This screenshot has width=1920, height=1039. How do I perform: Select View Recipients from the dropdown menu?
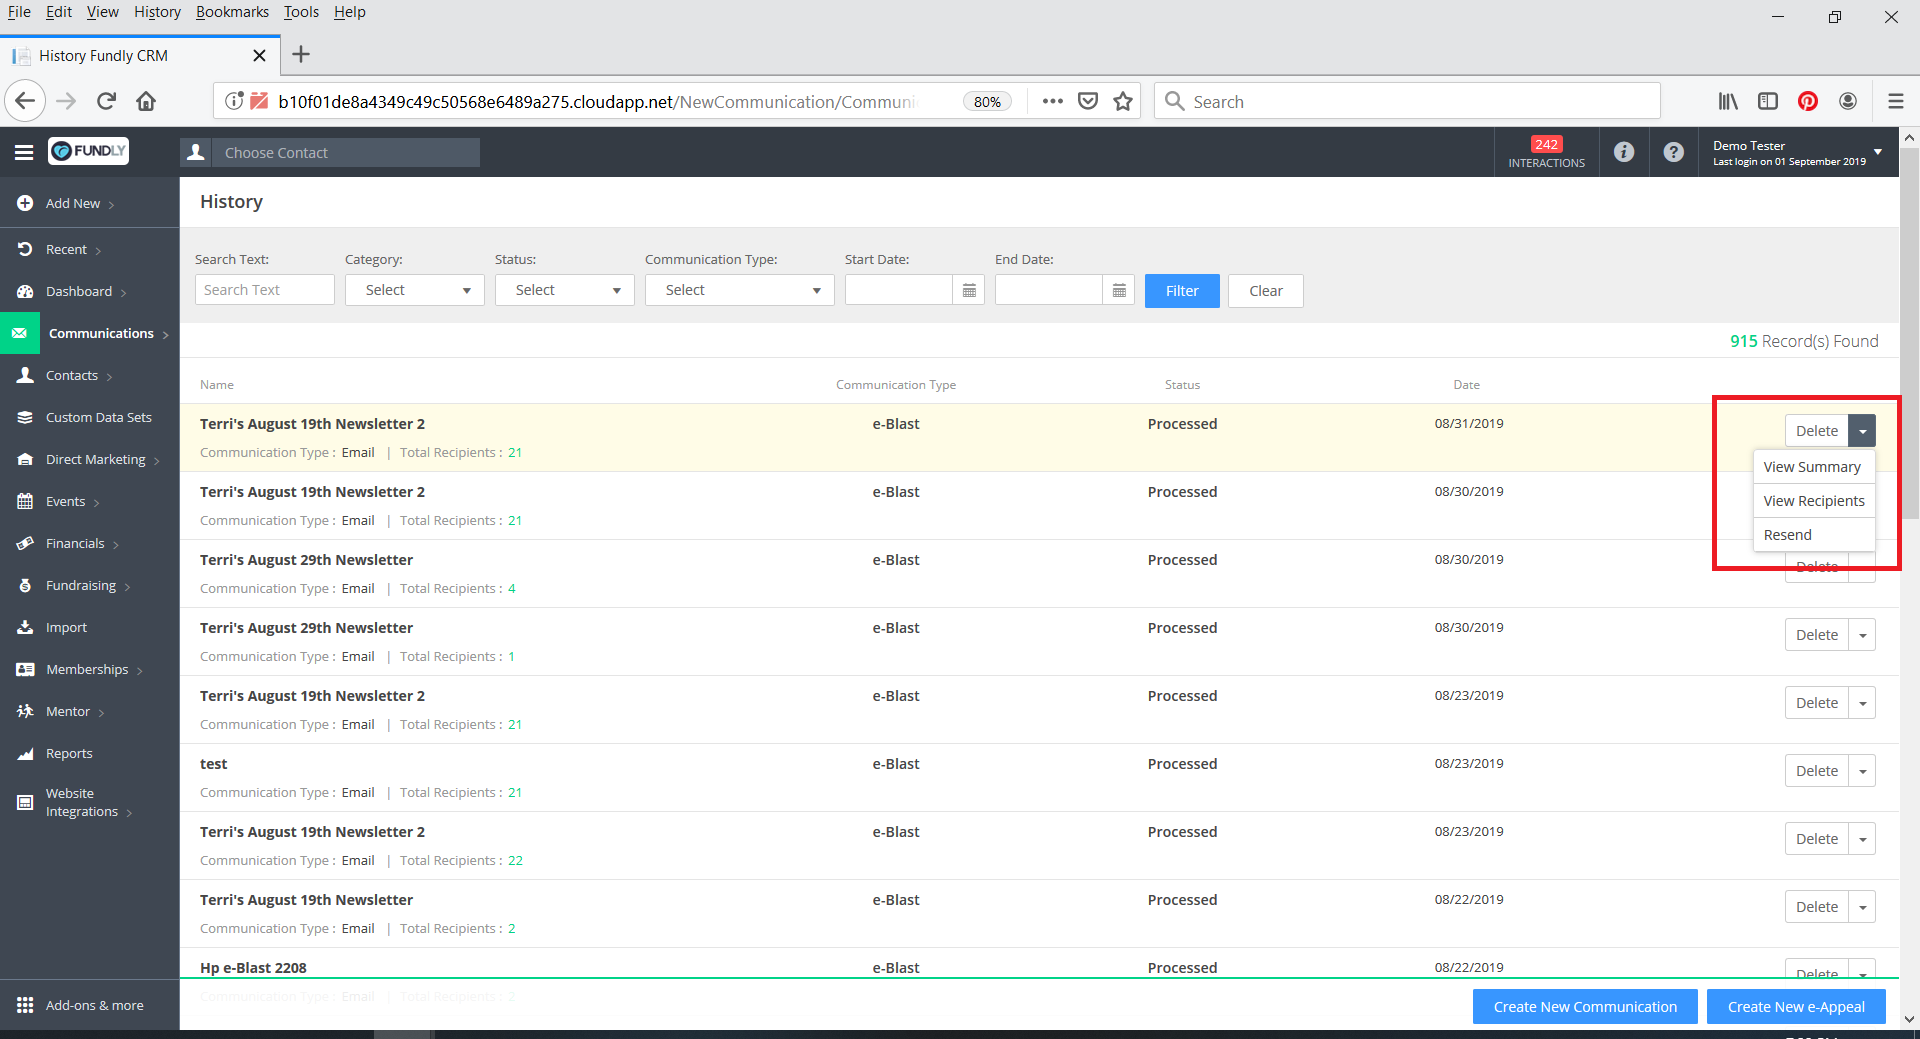[x=1813, y=501]
